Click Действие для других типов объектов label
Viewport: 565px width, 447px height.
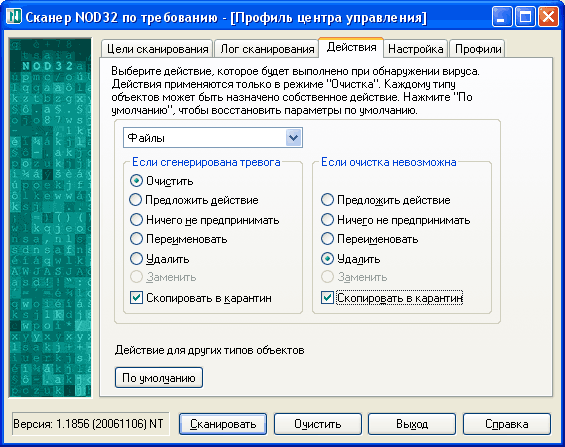click(209, 350)
